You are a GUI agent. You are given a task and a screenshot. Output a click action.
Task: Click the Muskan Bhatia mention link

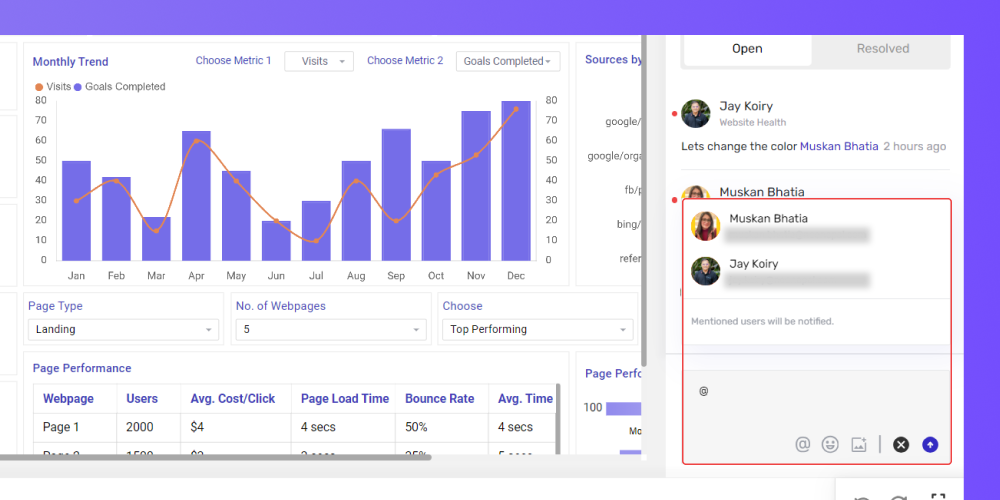pyautogui.click(x=839, y=147)
